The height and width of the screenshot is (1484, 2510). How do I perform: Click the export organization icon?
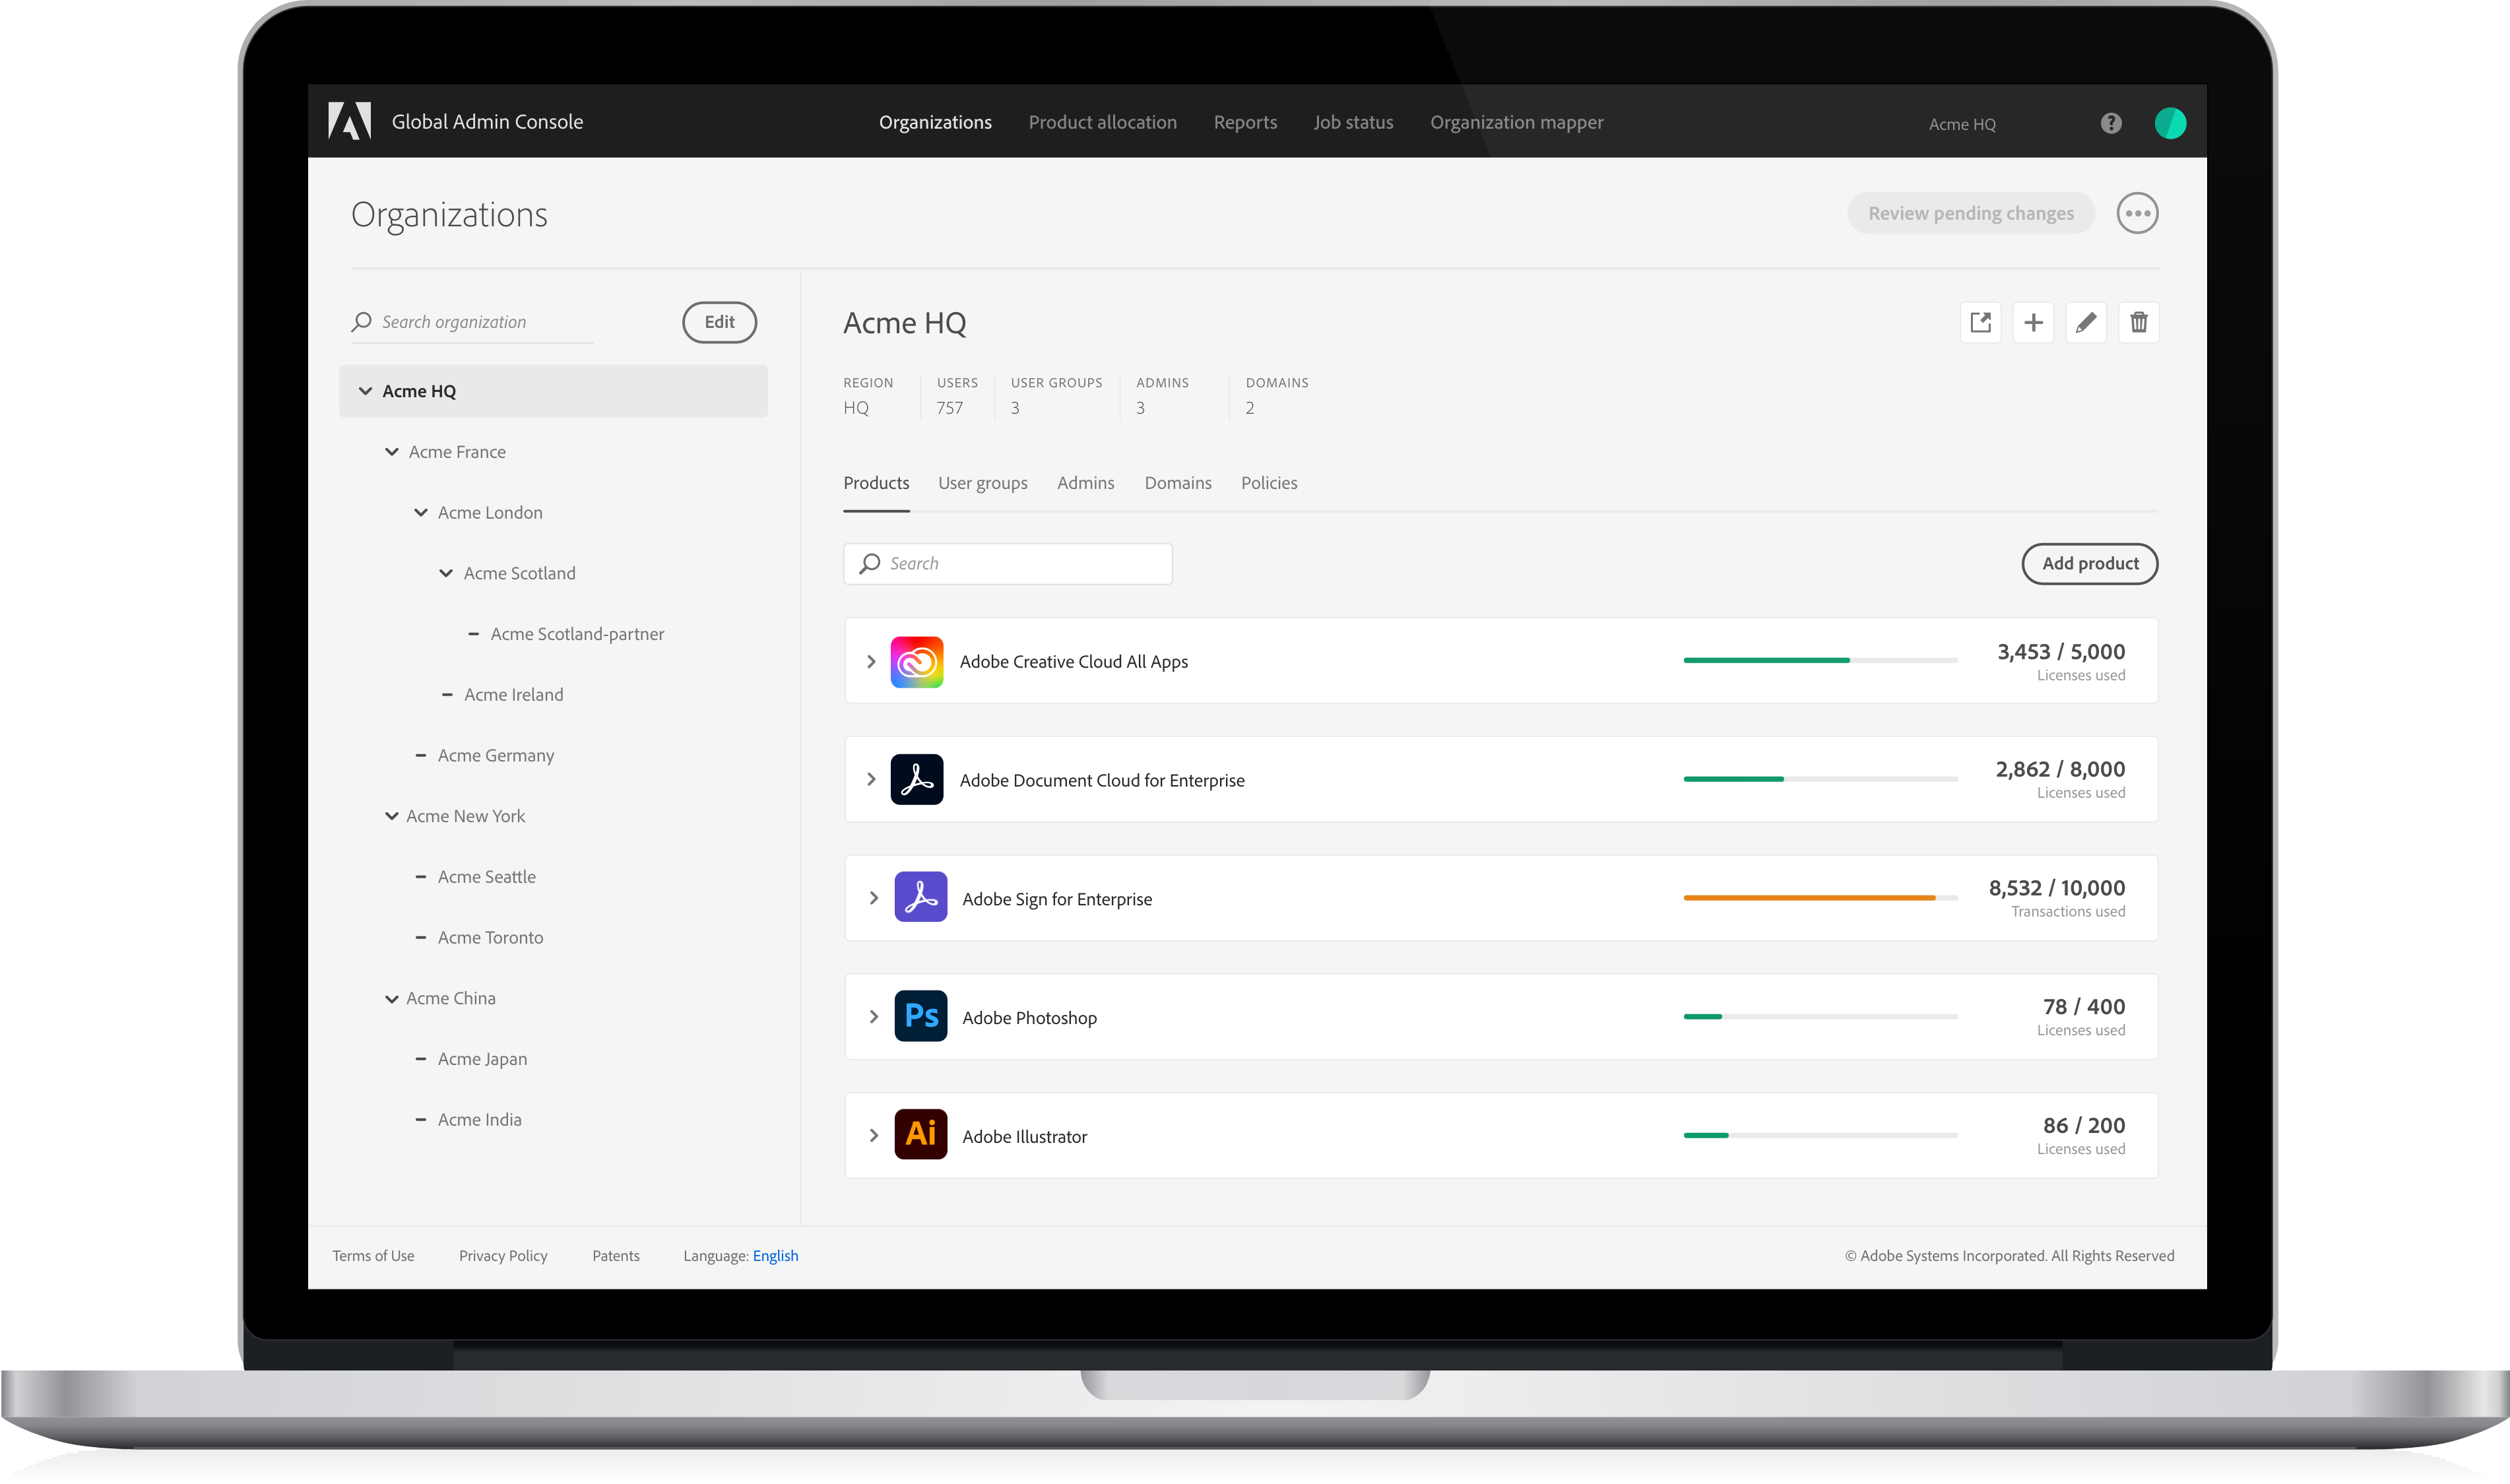click(x=1980, y=322)
